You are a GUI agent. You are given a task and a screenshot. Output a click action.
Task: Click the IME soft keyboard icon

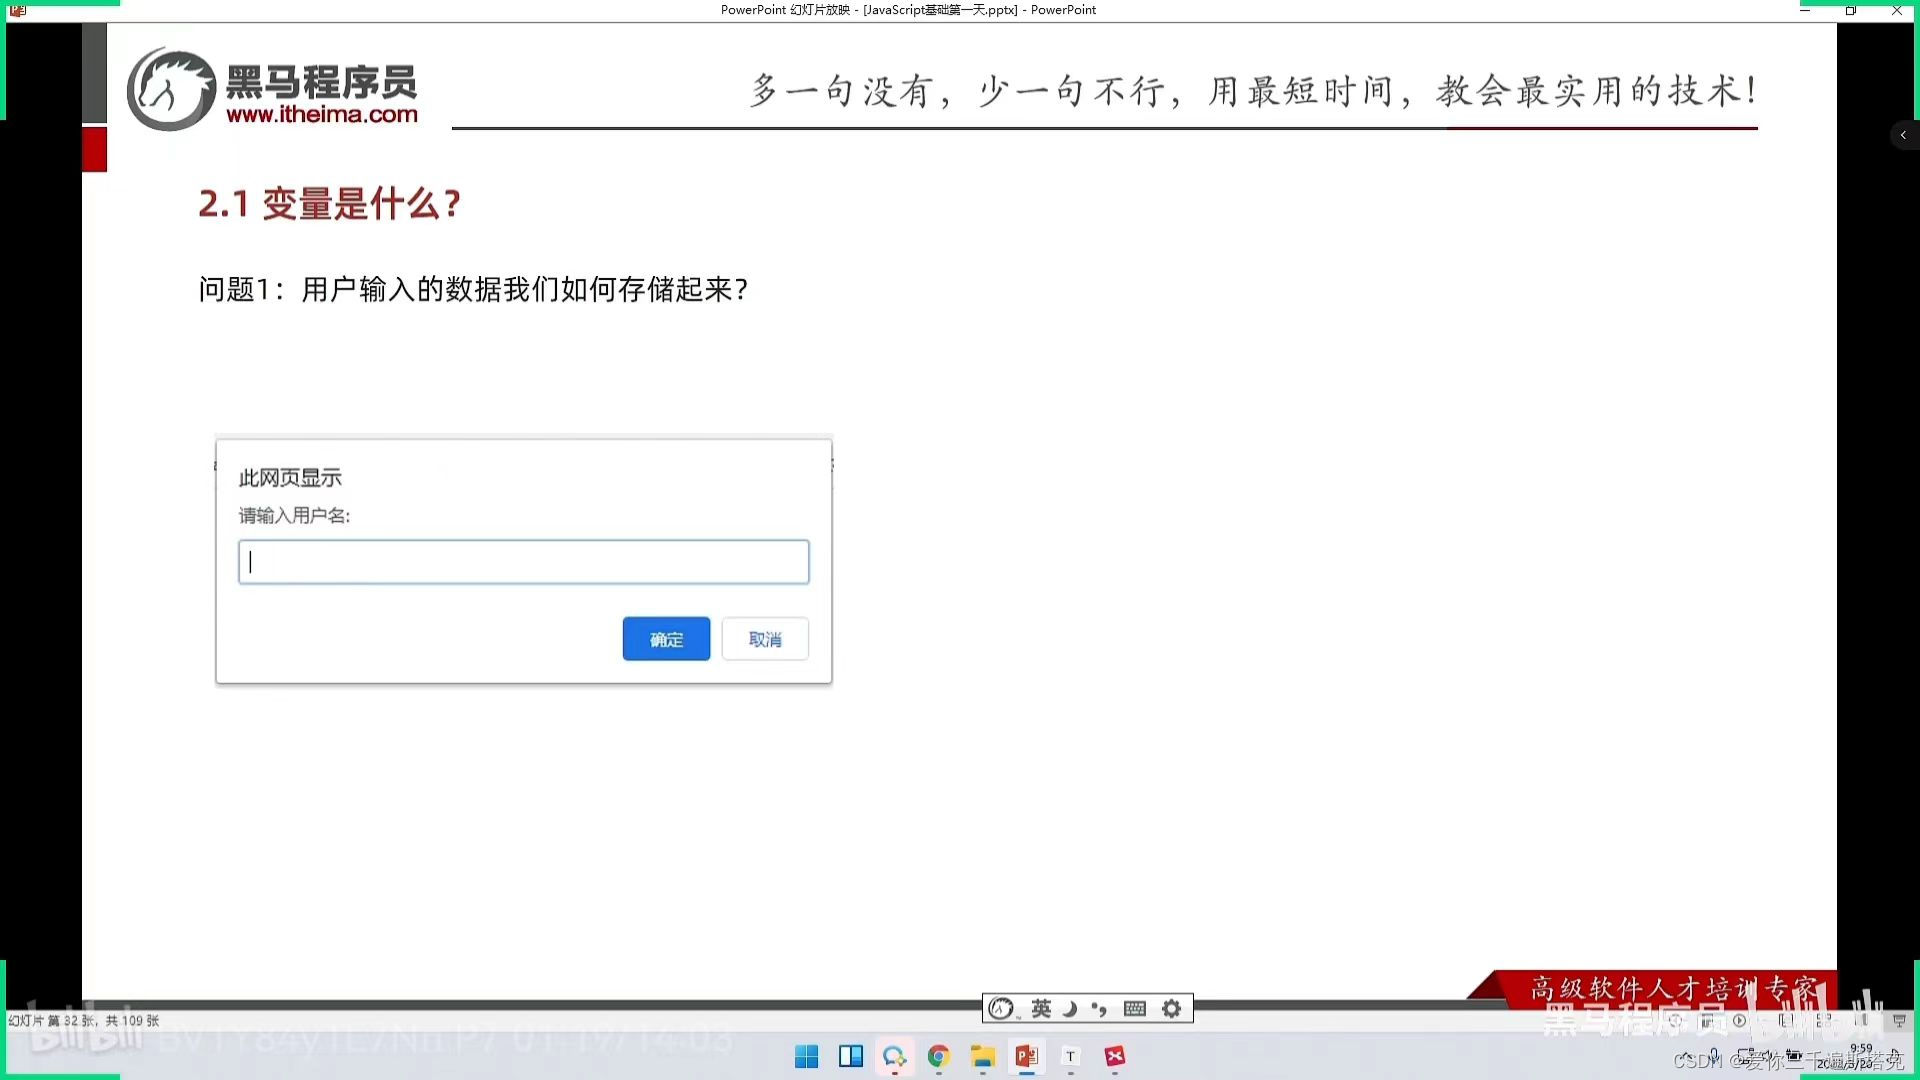click(1134, 1009)
